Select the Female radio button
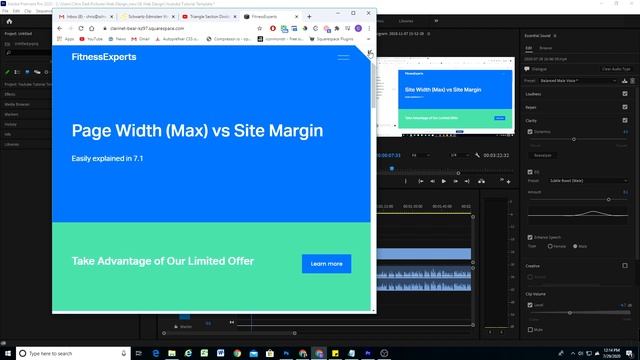This screenshot has height=360, width=640. 550,246
